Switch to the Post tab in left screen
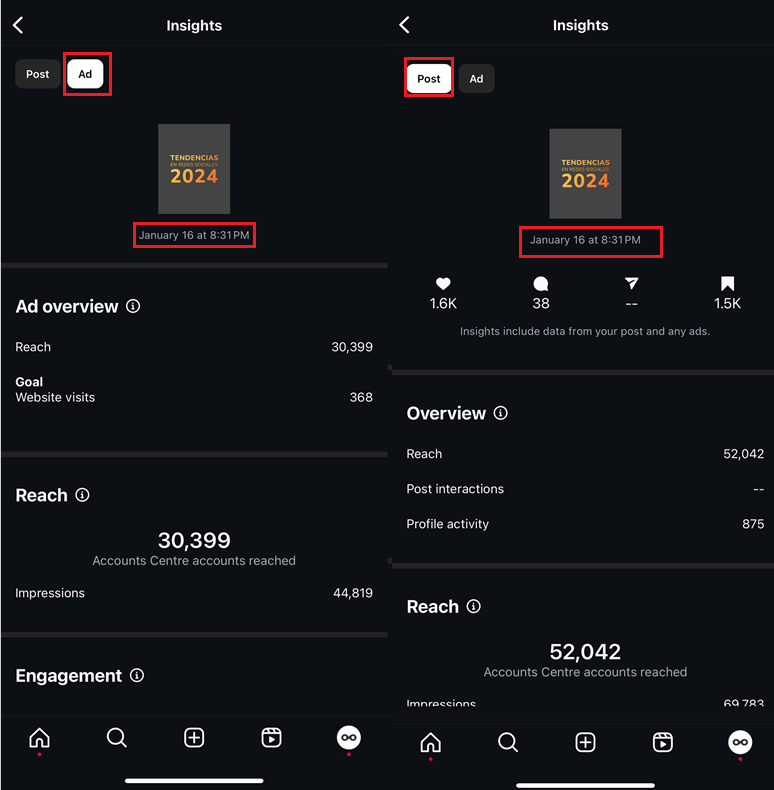Image resolution: width=774 pixels, height=790 pixels. [x=38, y=74]
